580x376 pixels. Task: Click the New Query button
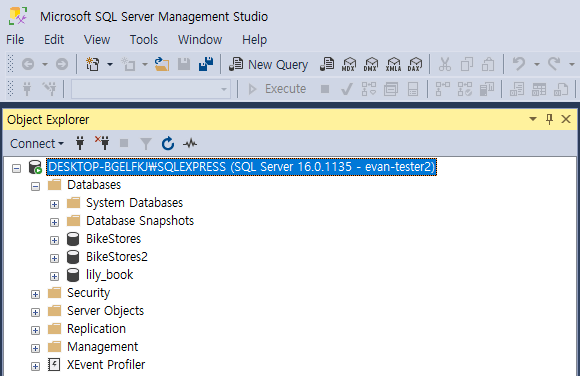(269, 64)
